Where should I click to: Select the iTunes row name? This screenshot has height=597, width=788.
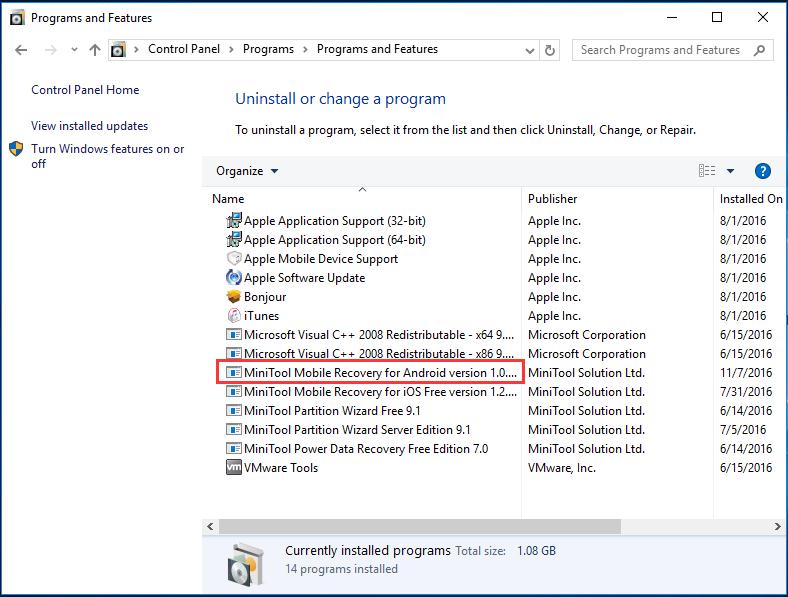261,316
